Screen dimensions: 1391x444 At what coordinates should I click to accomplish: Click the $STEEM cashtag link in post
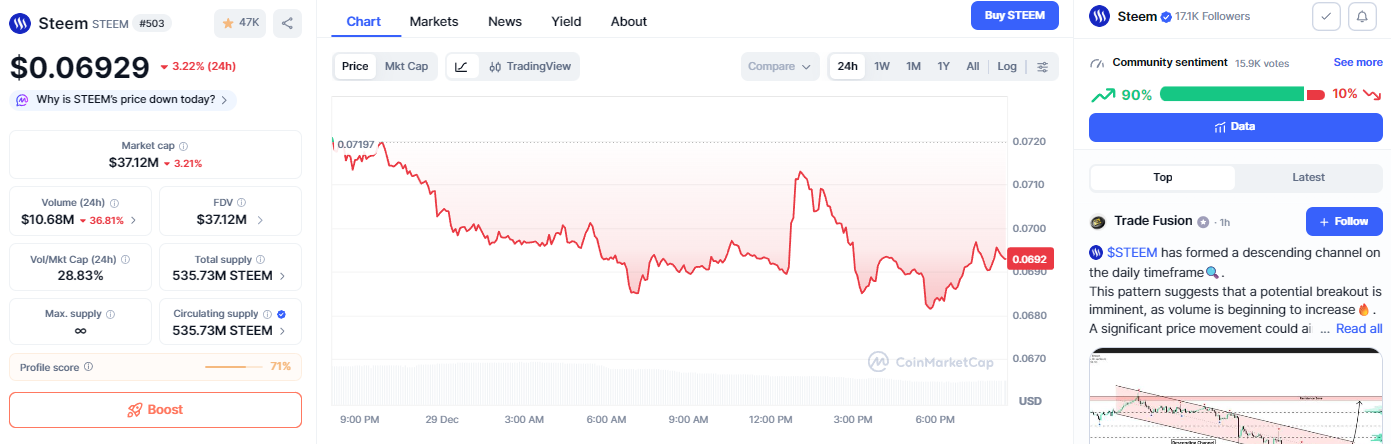pos(1131,253)
